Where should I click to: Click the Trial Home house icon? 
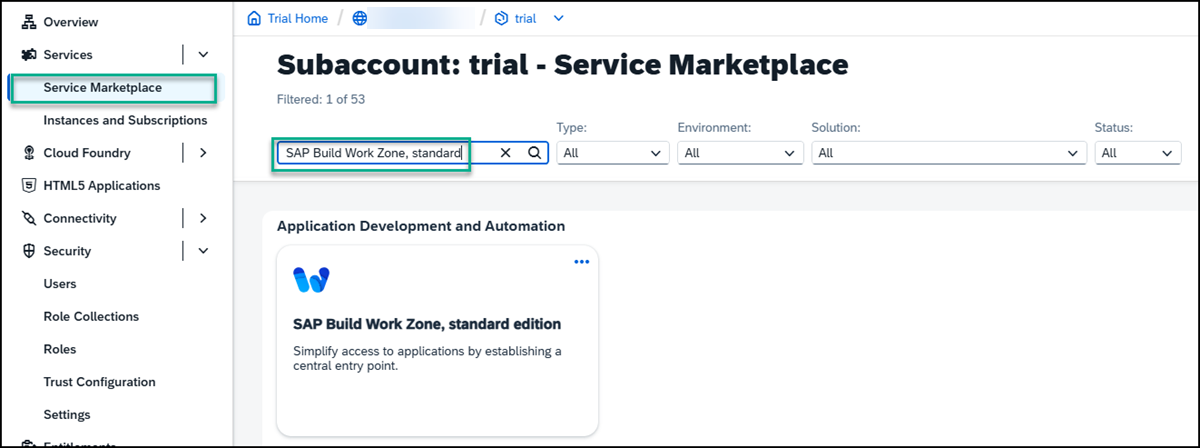click(x=255, y=18)
